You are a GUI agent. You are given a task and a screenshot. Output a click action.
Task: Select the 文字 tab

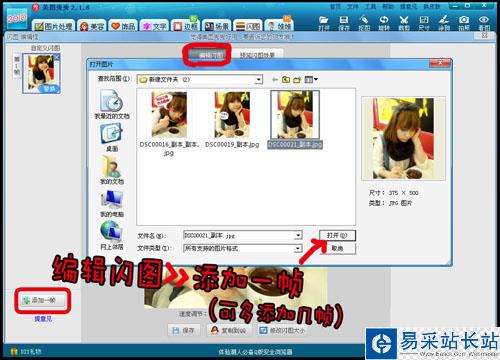tap(154, 26)
